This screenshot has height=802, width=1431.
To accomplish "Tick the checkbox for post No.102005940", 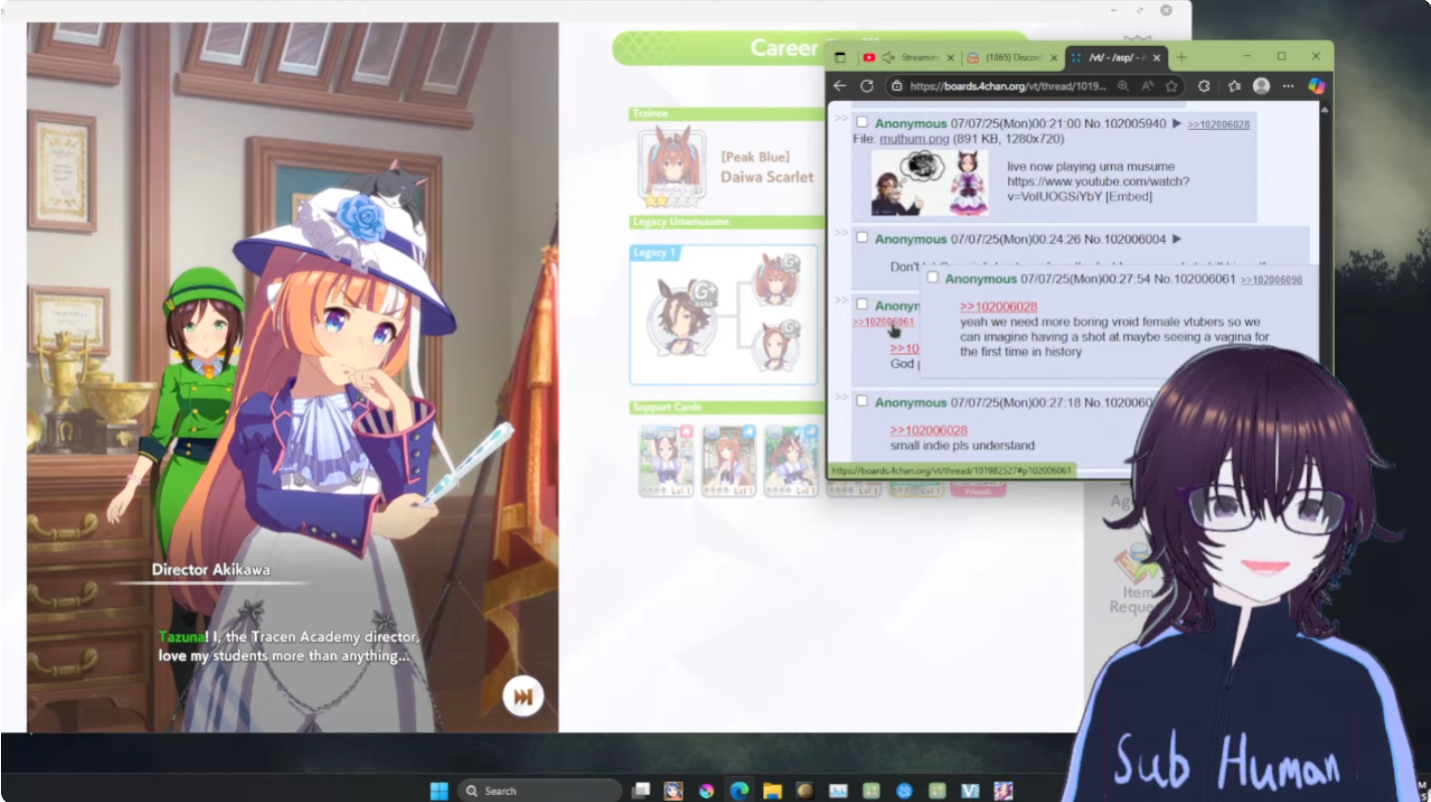I will (x=862, y=123).
